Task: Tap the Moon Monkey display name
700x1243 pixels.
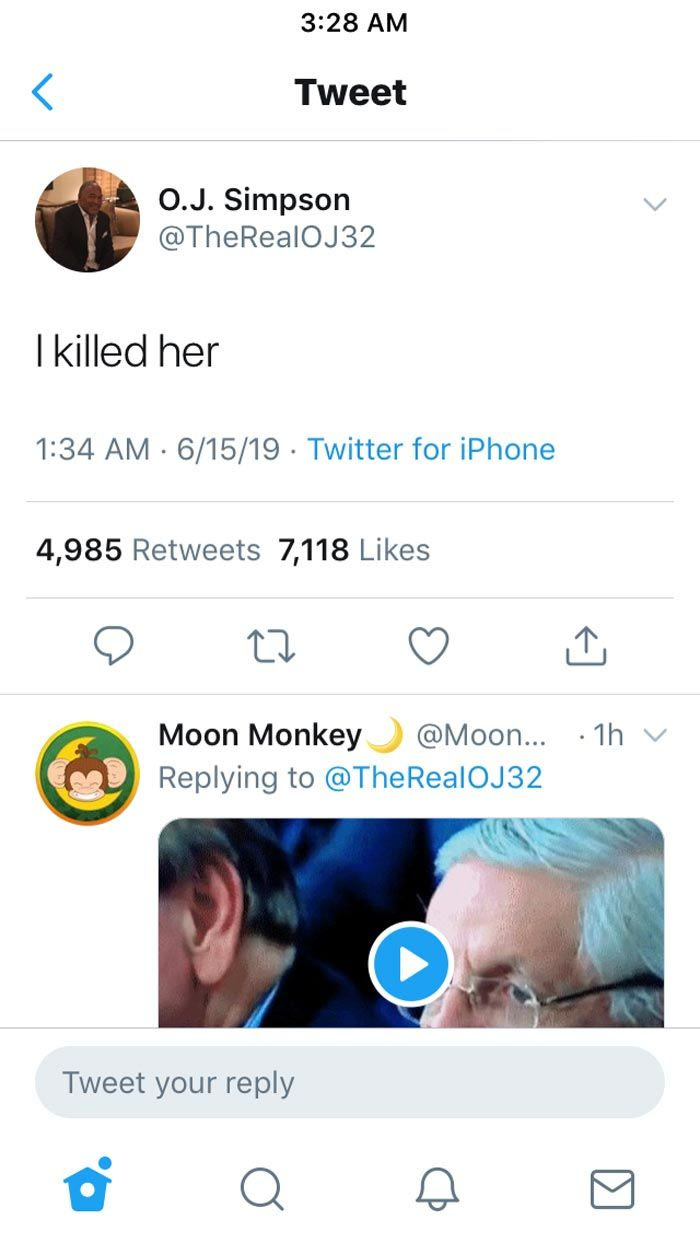Action: coord(260,735)
